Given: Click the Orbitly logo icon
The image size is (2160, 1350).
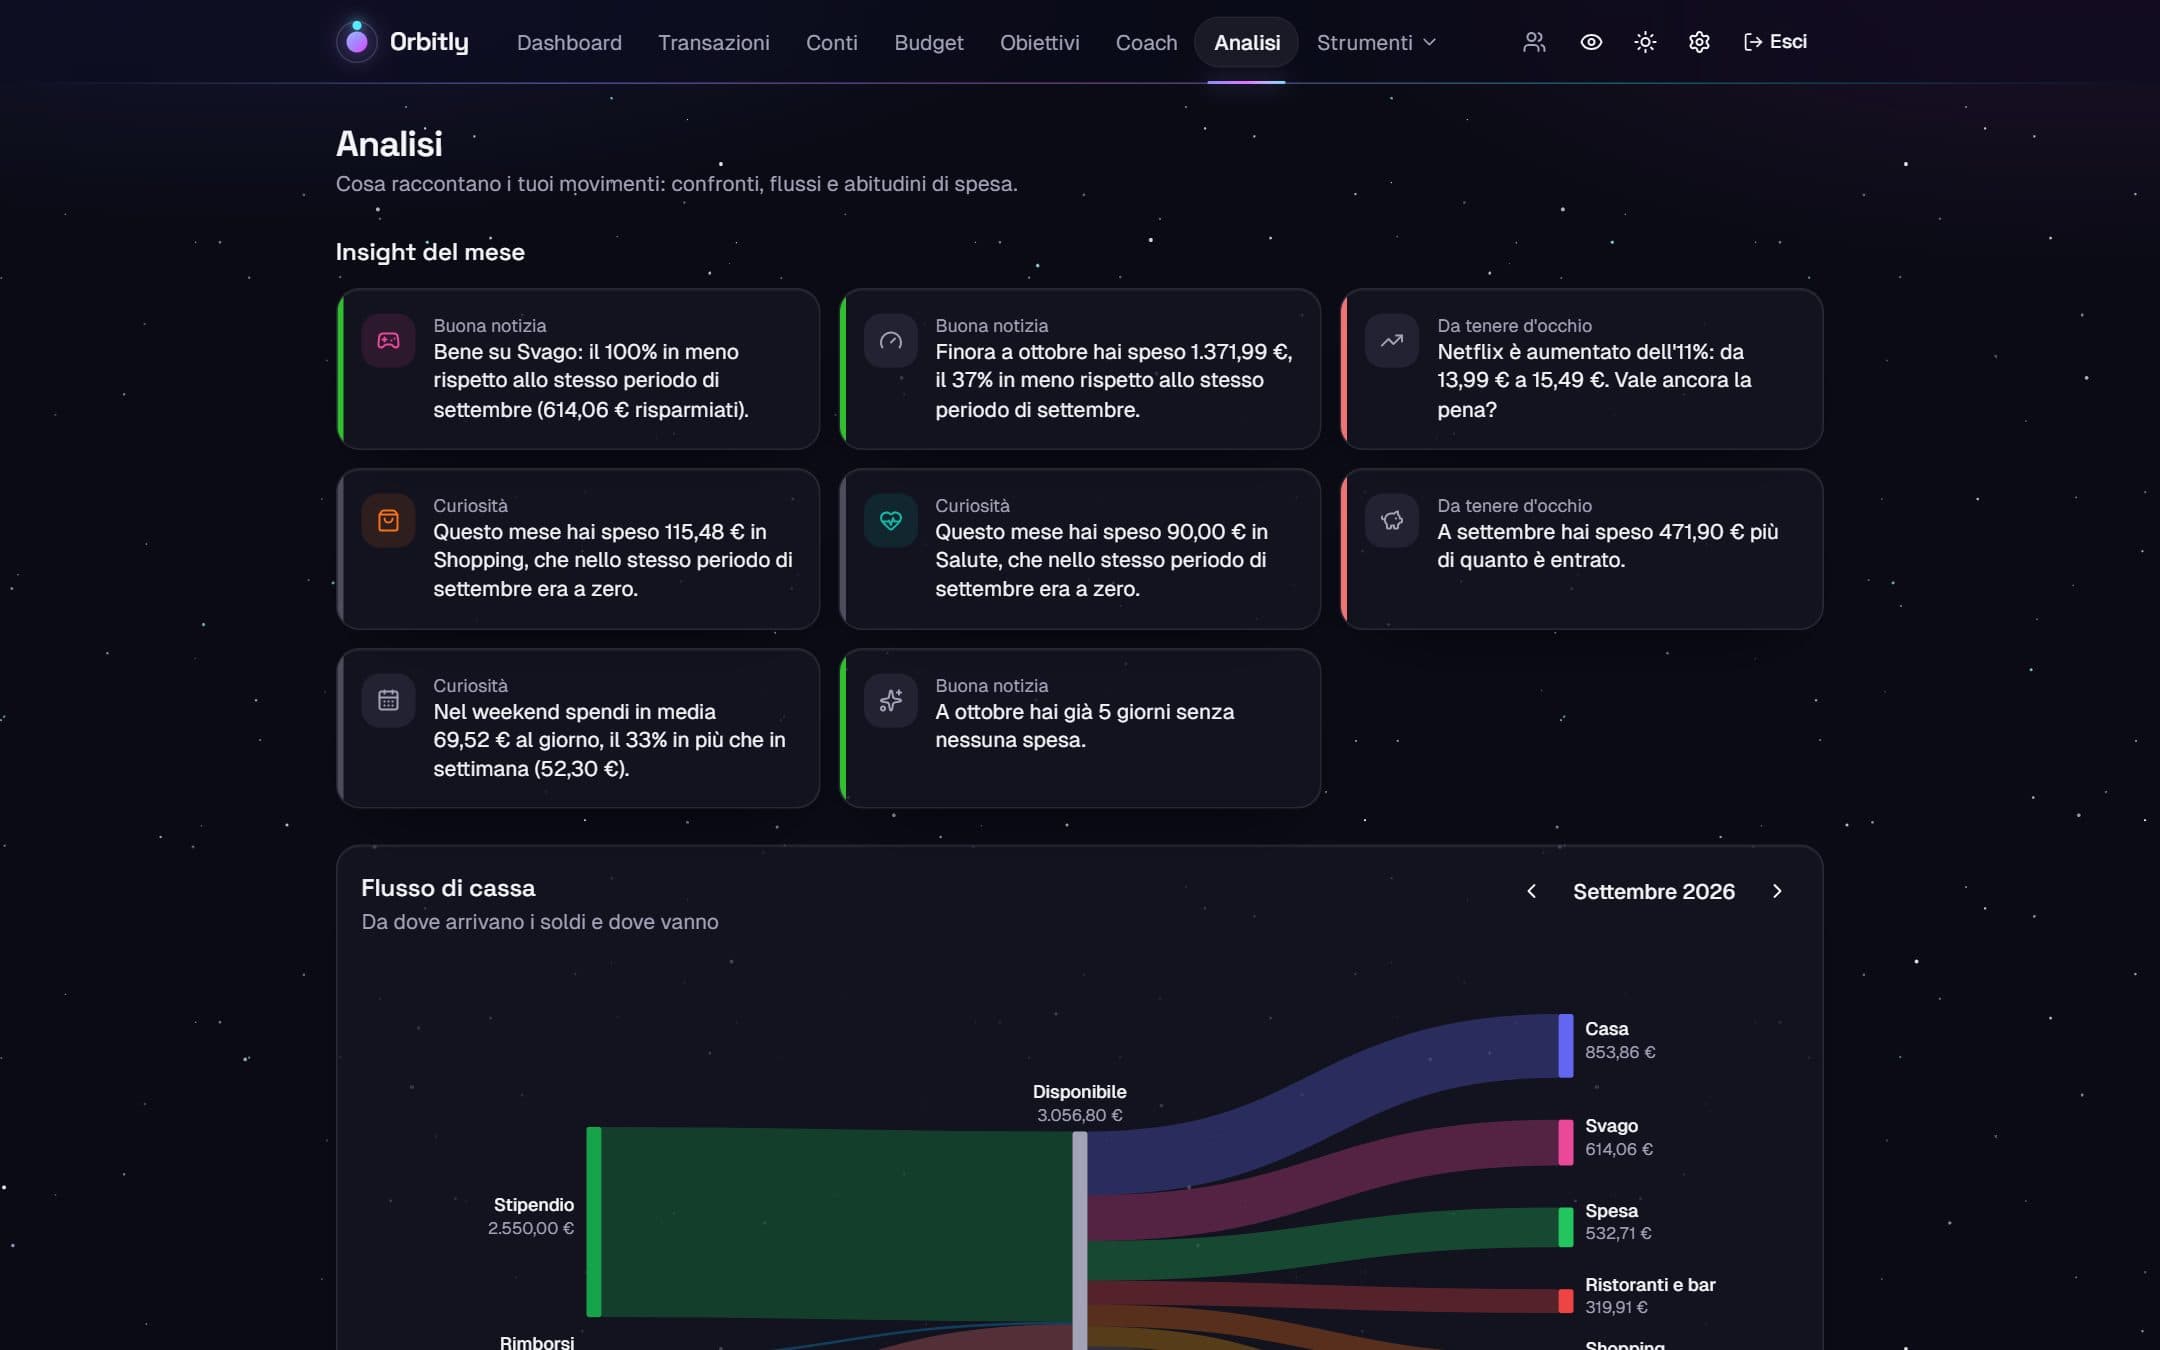Looking at the screenshot, I should [x=357, y=41].
